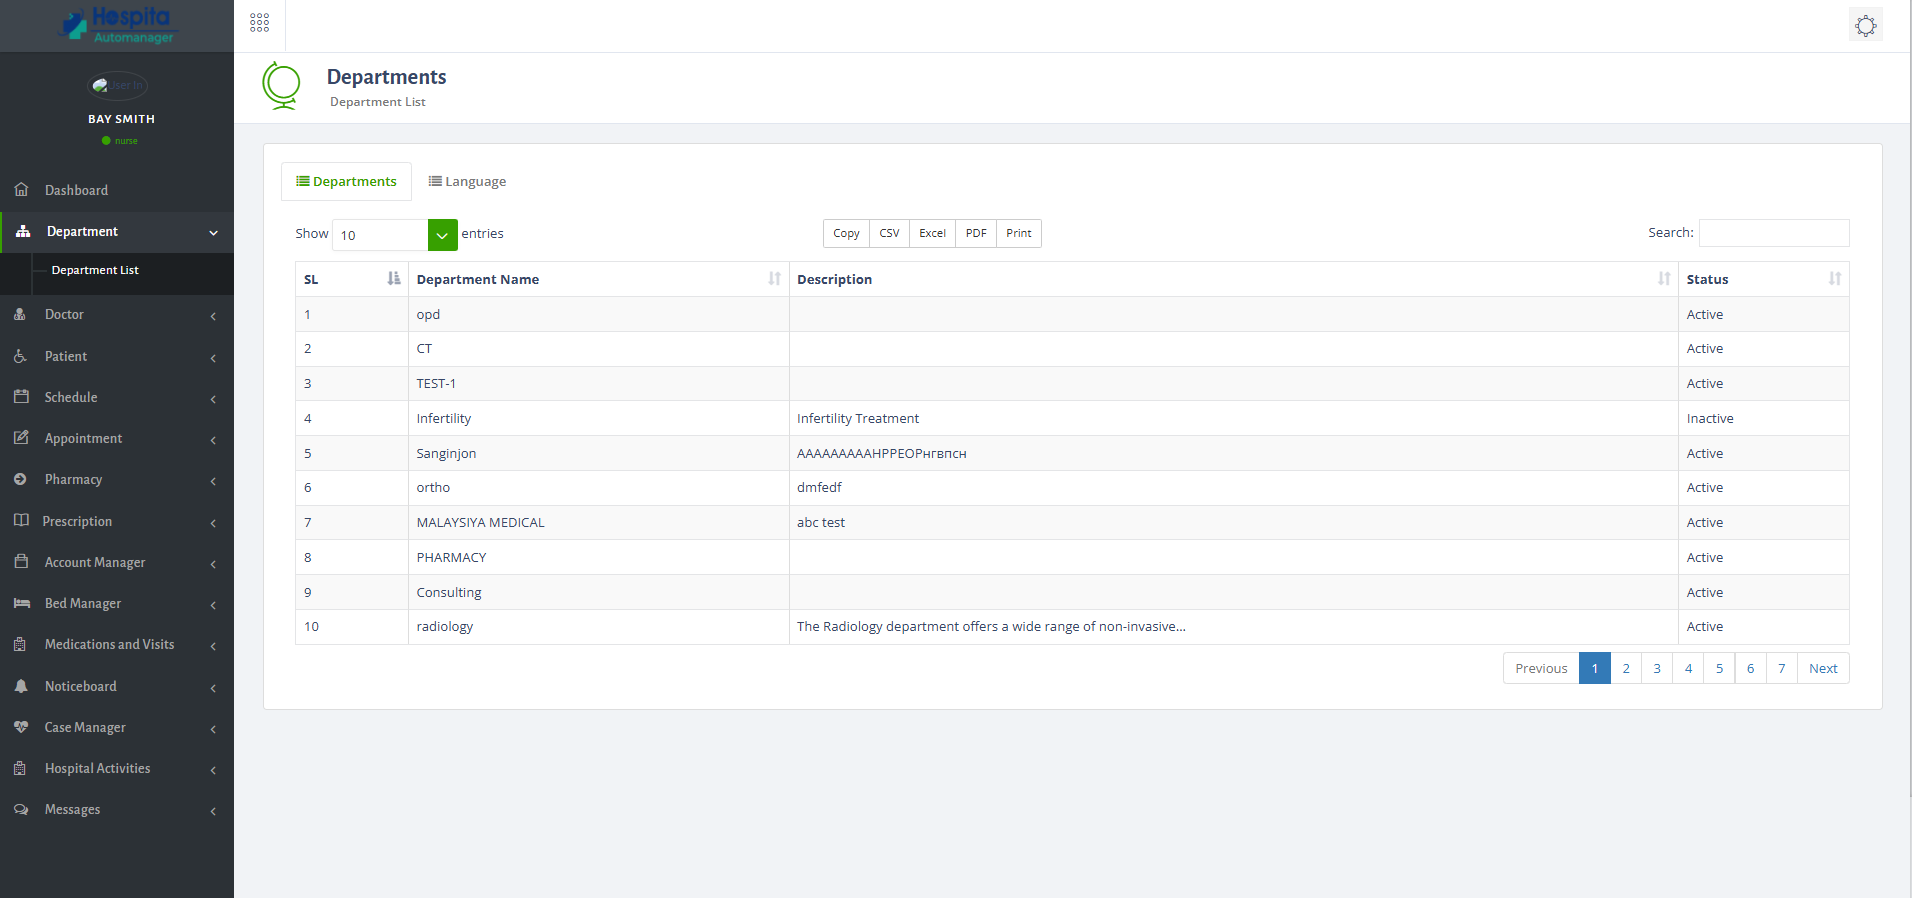Click the Department sitemap icon

(x=23, y=231)
